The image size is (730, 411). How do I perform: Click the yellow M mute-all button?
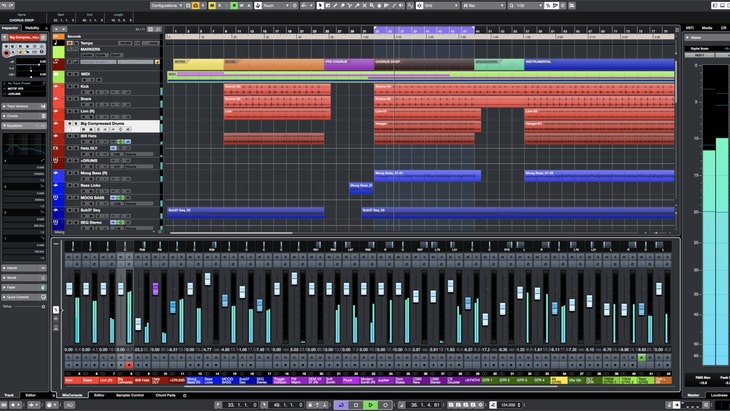pyautogui.click(x=212, y=6)
